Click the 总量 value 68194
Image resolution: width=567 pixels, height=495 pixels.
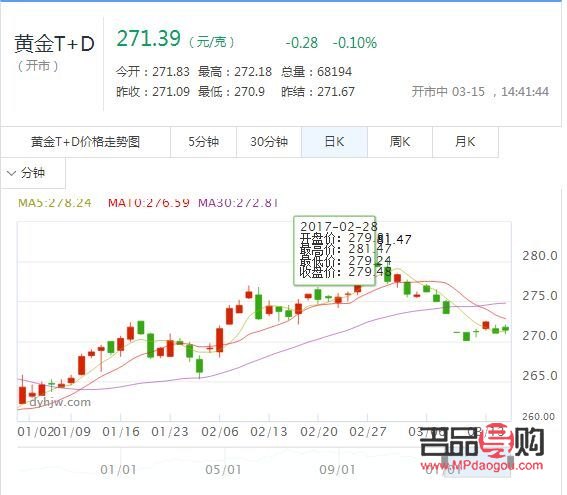click(x=334, y=72)
